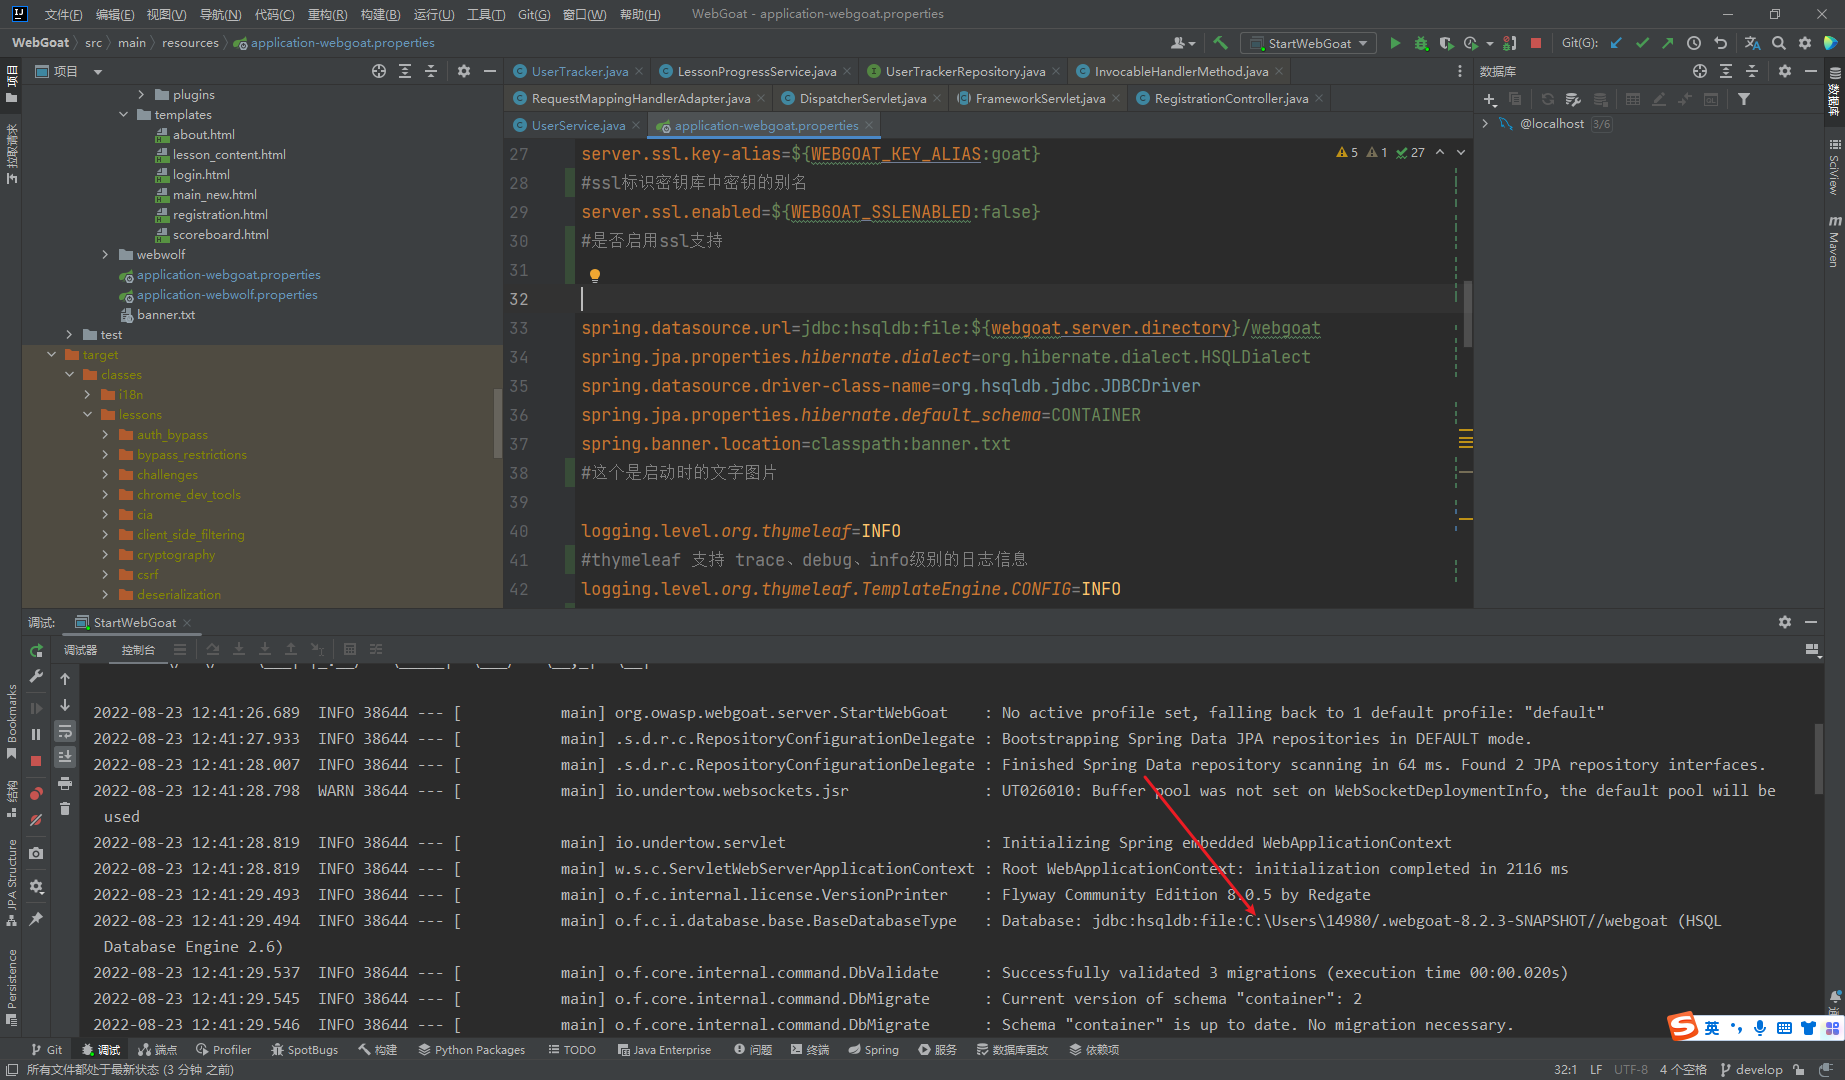The width and height of the screenshot is (1845, 1080).
Task: Clear console with the trash icon
Action: [x=65, y=809]
